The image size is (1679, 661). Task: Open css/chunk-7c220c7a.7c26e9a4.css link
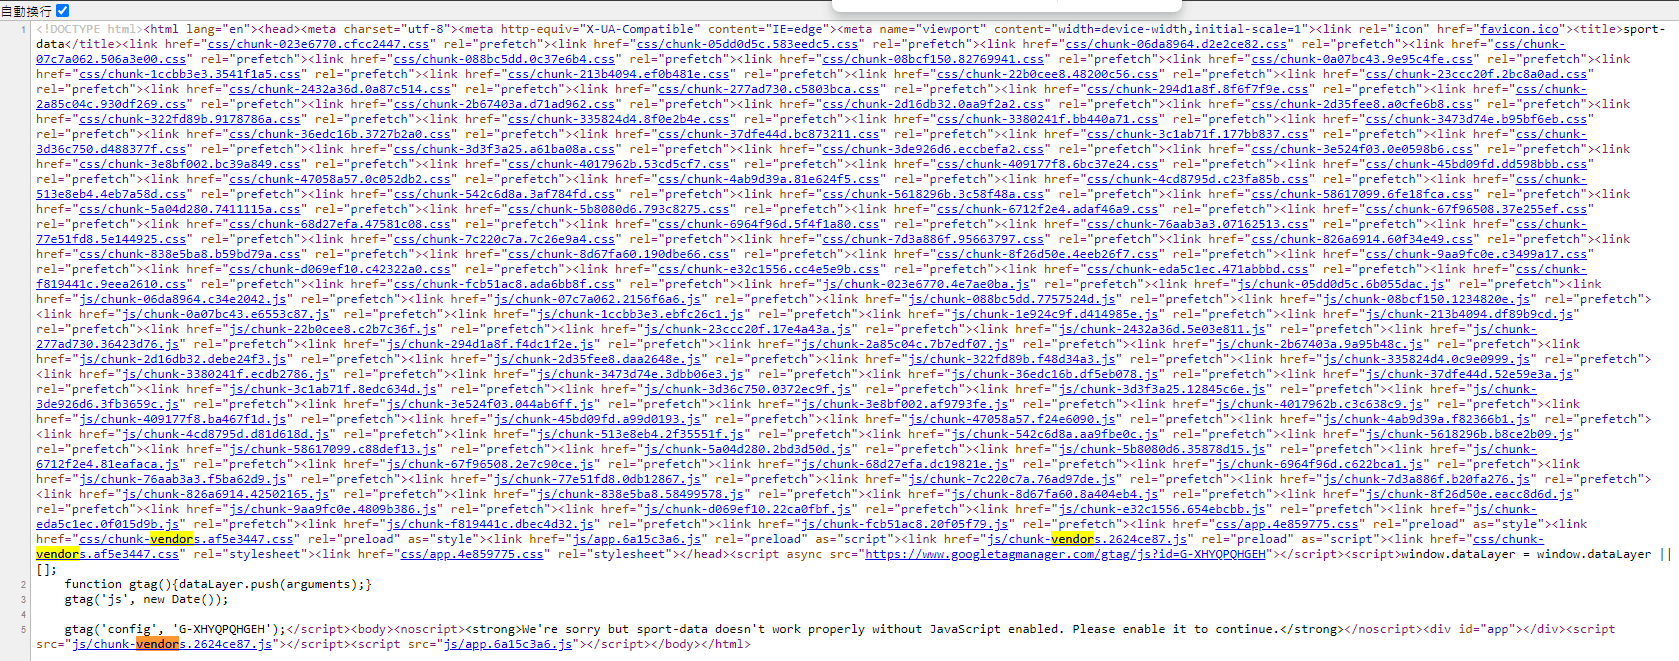coord(504,239)
